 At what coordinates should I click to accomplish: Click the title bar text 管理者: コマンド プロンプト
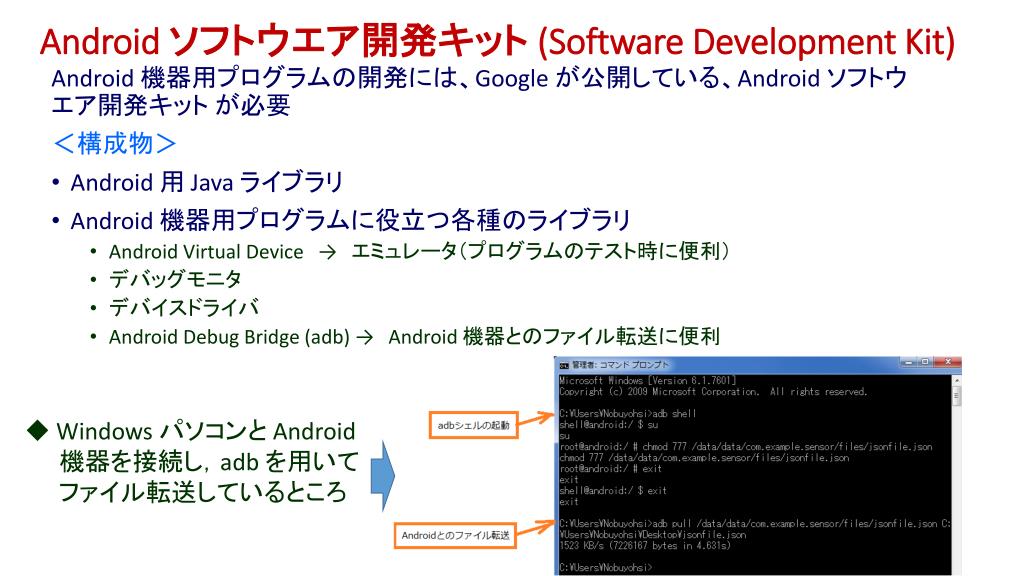click(621, 365)
